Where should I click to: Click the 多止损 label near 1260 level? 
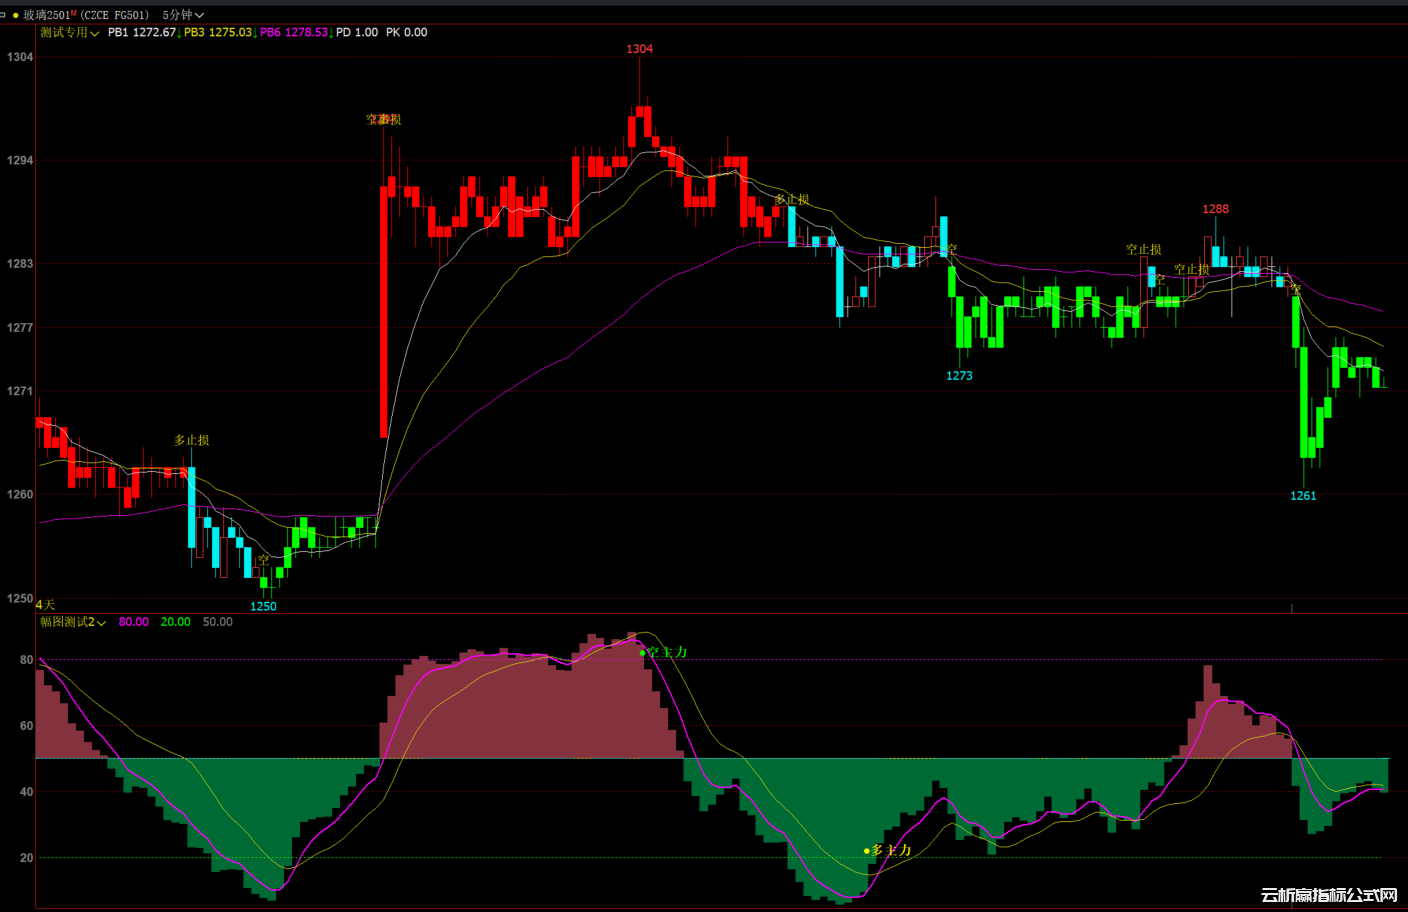pyautogui.click(x=192, y=440)
